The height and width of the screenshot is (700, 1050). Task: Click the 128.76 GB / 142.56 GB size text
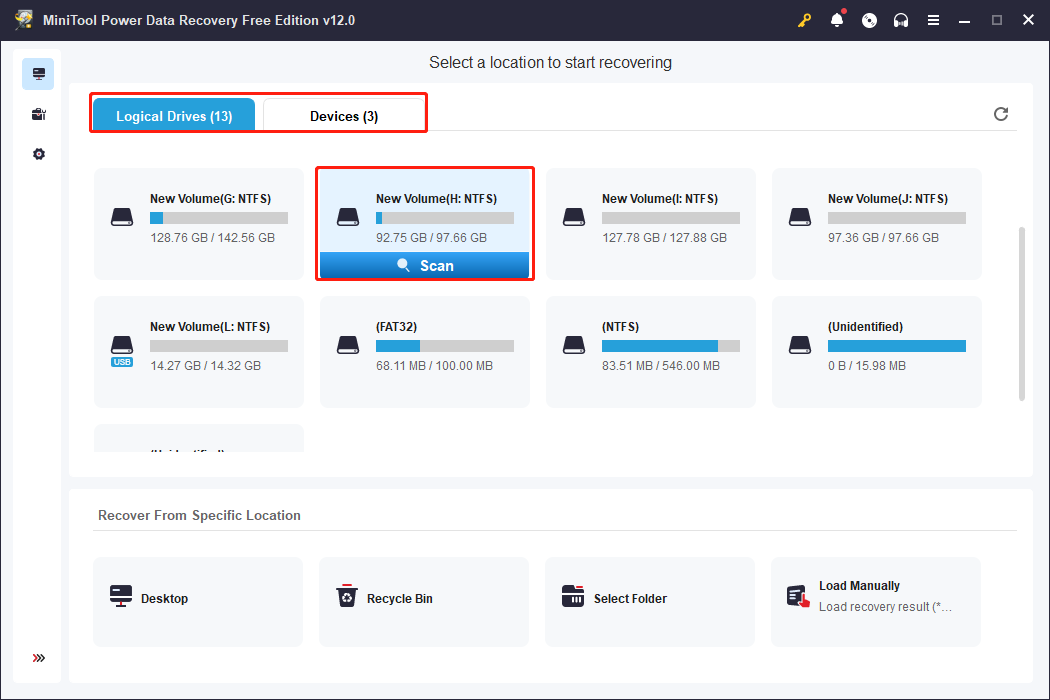pyautogui.click(x=212, y=238)
